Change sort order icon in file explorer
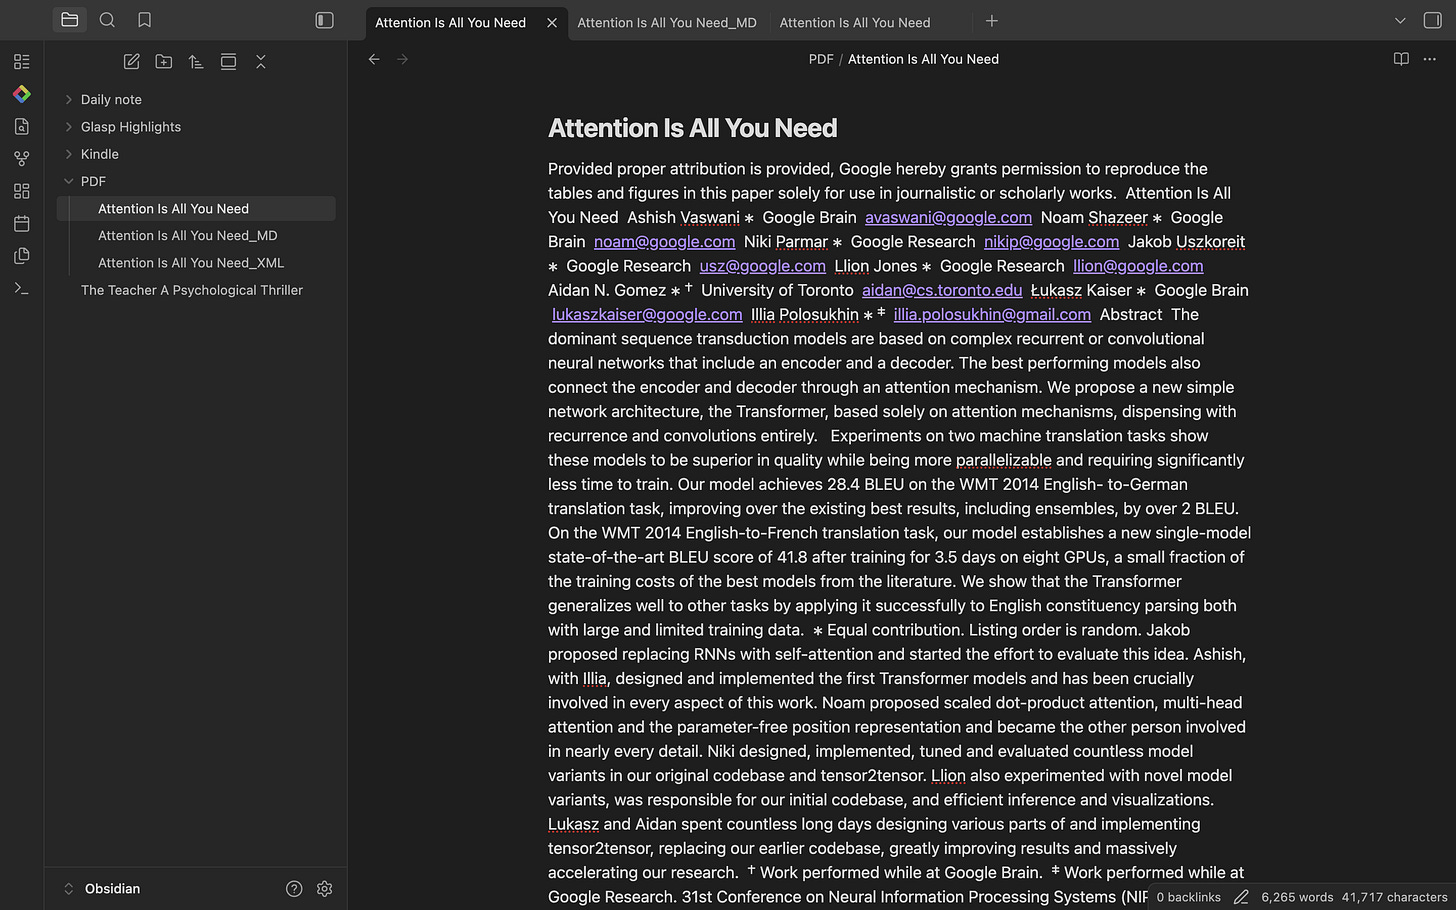The image size is (1456, 910). click(196, 62)
